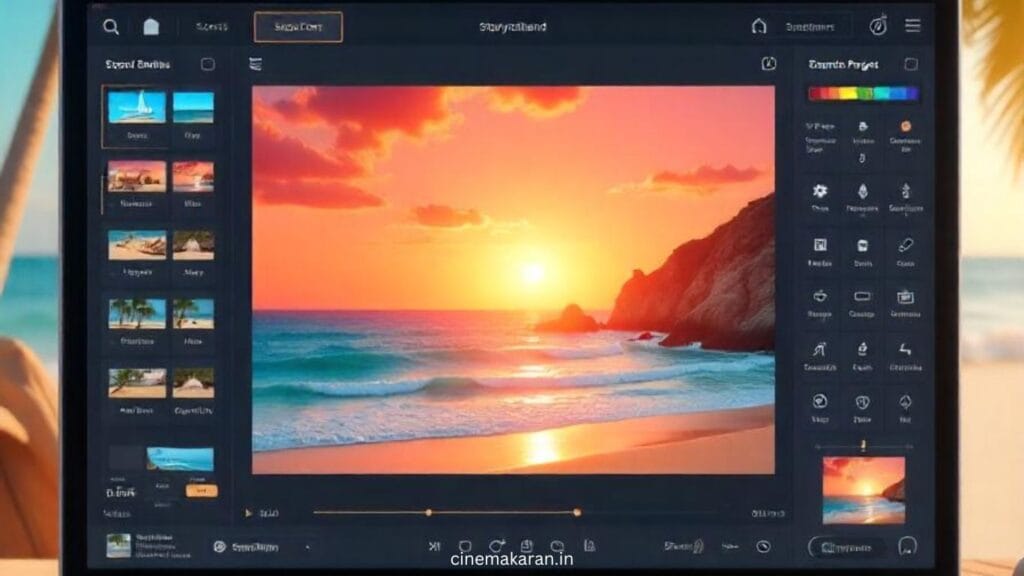Click the clock icon above the canvas
This screenshot has height=576, width=1024.
(768, 64)
